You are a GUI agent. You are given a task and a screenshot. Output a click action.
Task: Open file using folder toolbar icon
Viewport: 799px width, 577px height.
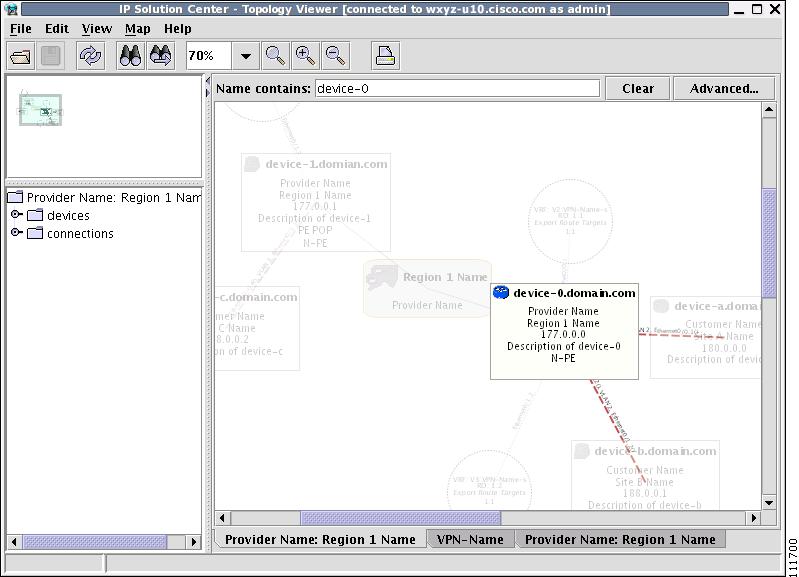(x=21, y=56)
